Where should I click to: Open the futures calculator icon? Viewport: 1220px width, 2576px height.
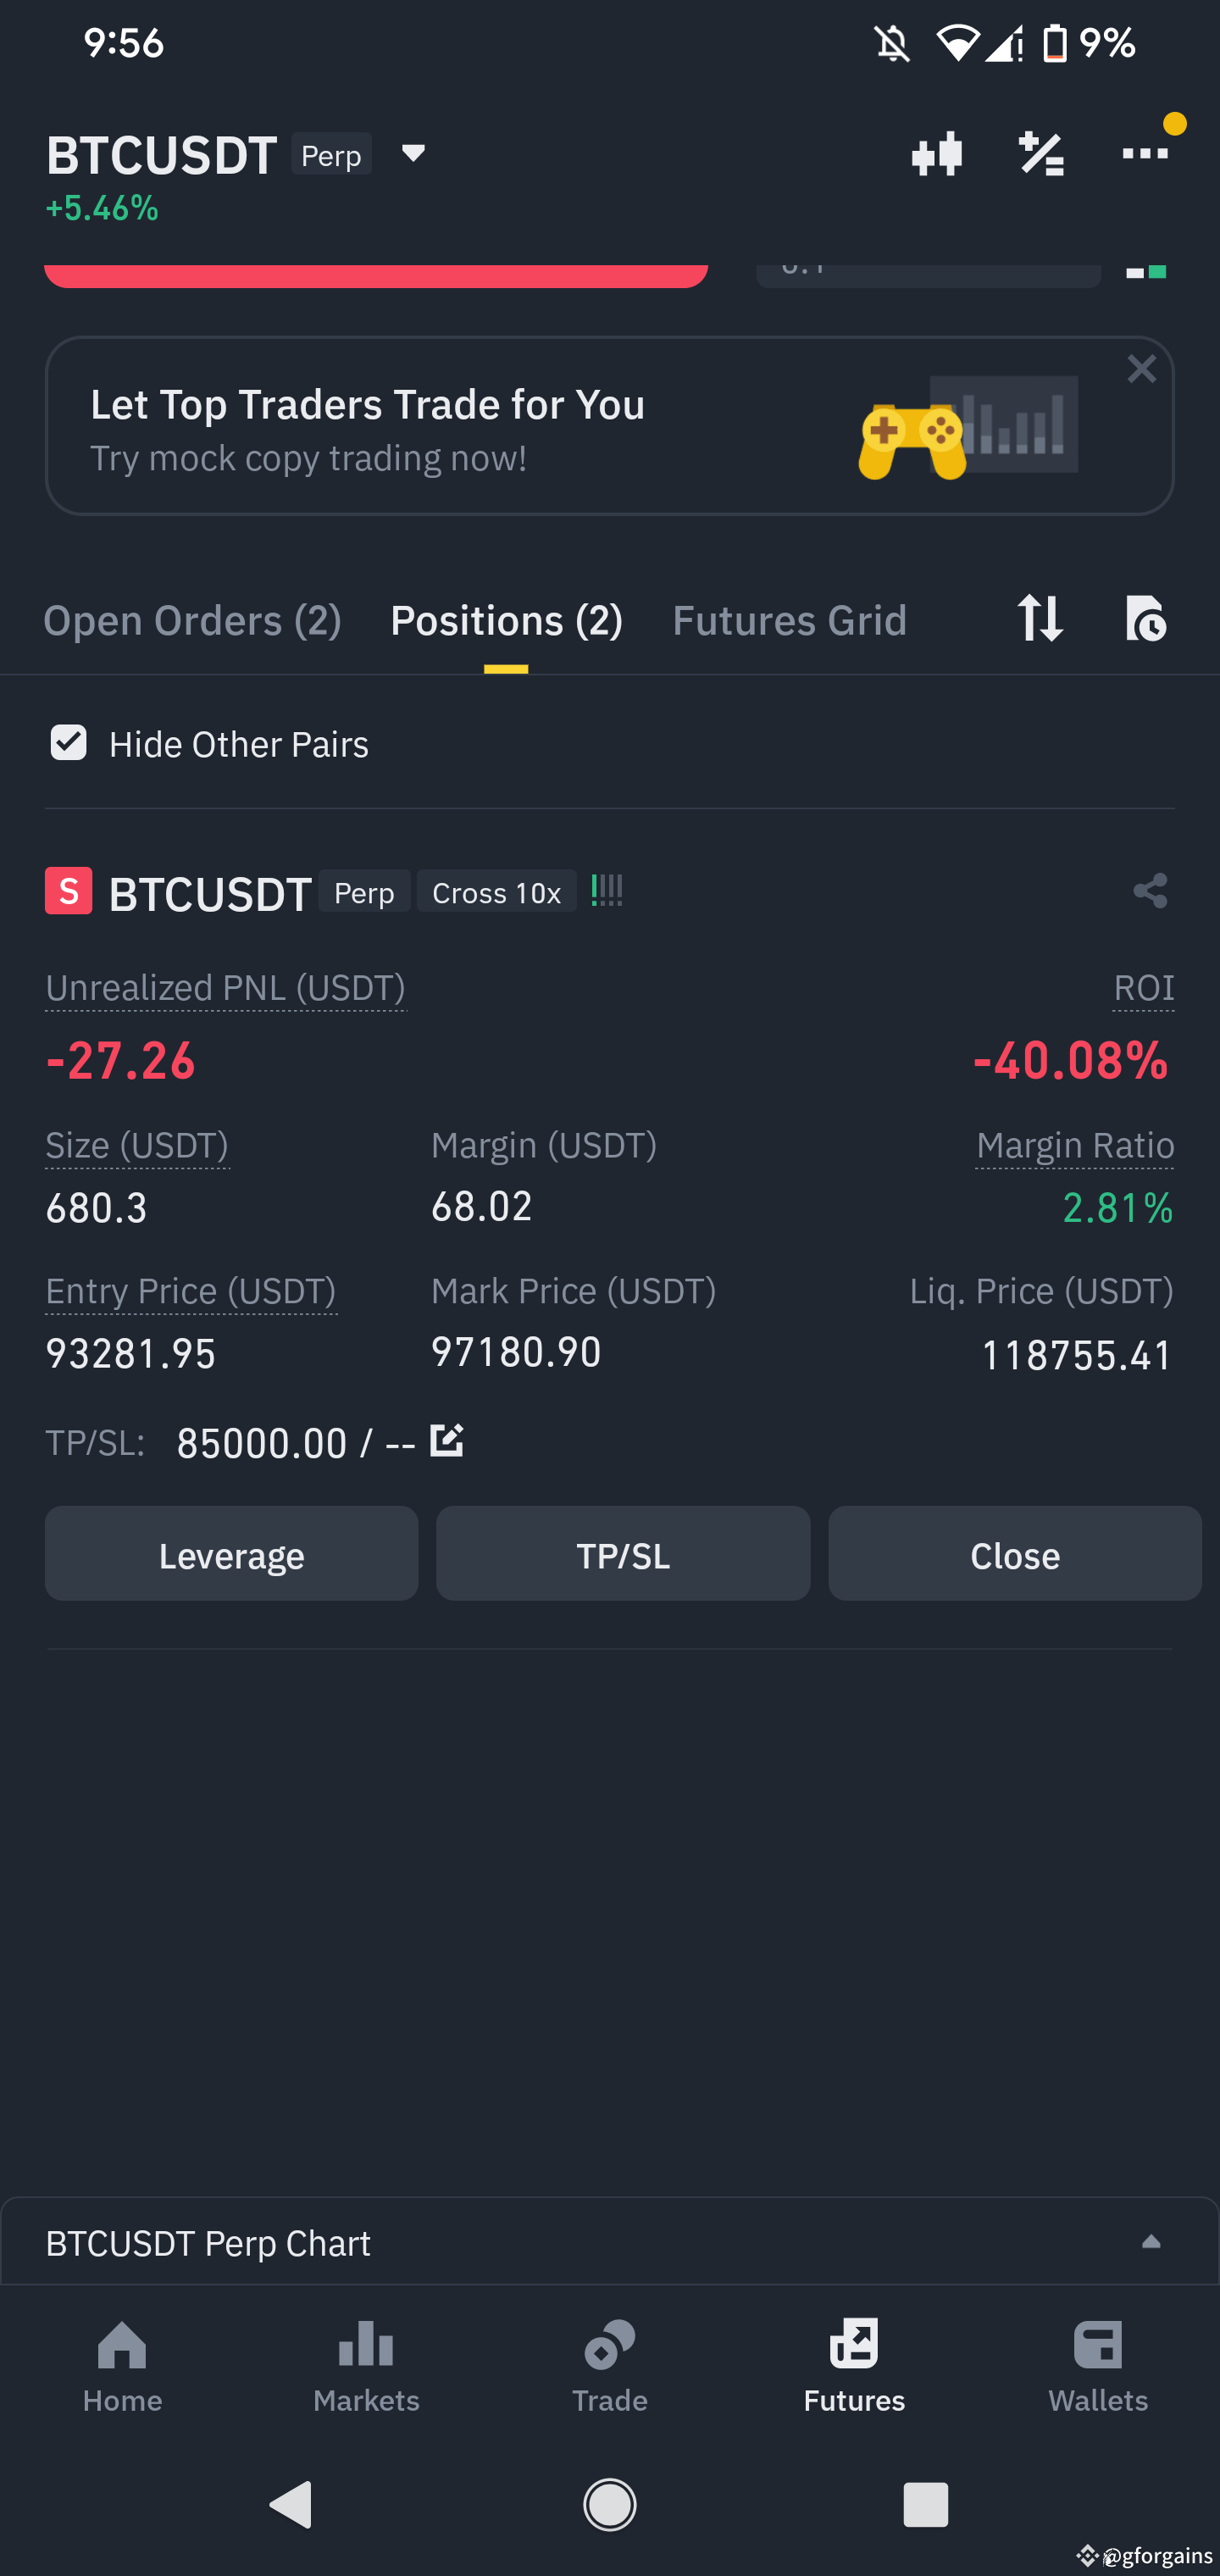pos(1041,153)
